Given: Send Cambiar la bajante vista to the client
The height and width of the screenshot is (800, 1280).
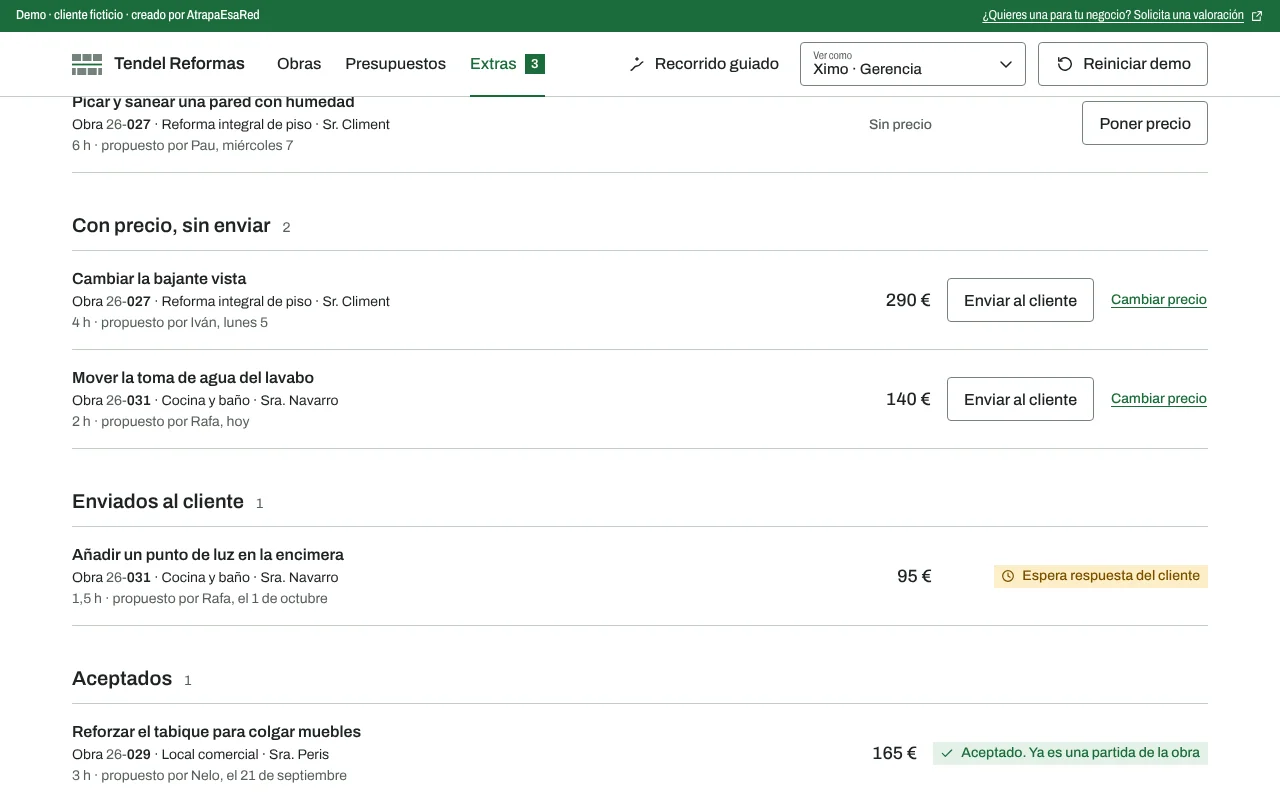Looking at the screenshot, I should coord(1020,300).
